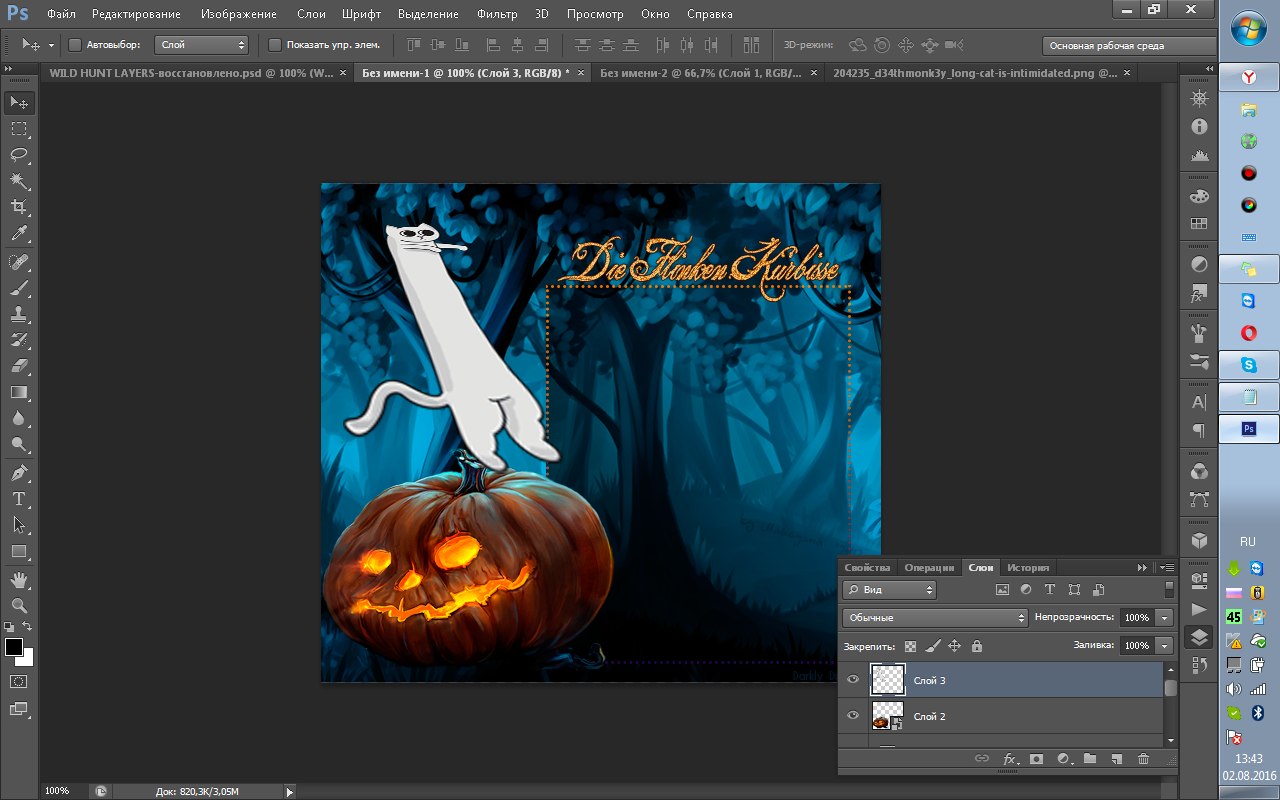Select the Gradient tool

point(19,392)
